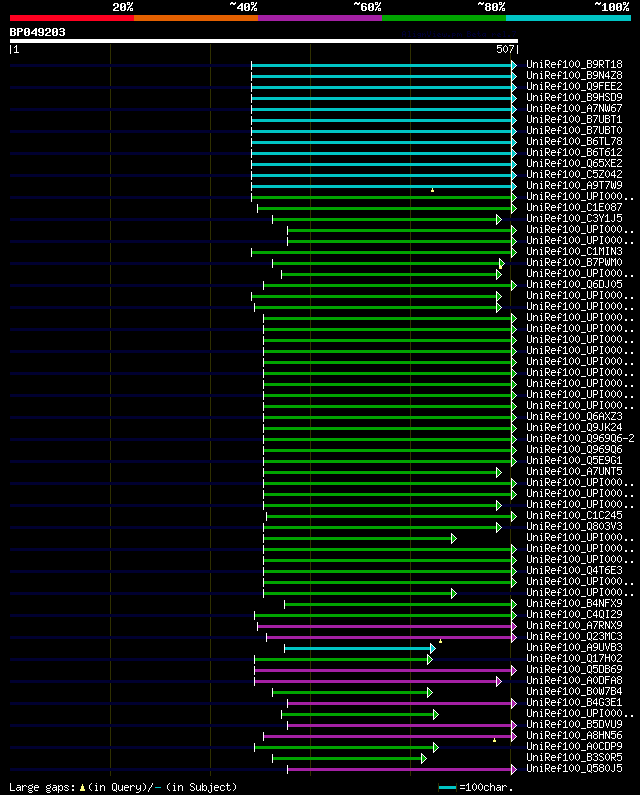This screenshot has height=795, width=640.
Task: Select the UniRef100_C1C245 label
Action: [x=574, y=516]
